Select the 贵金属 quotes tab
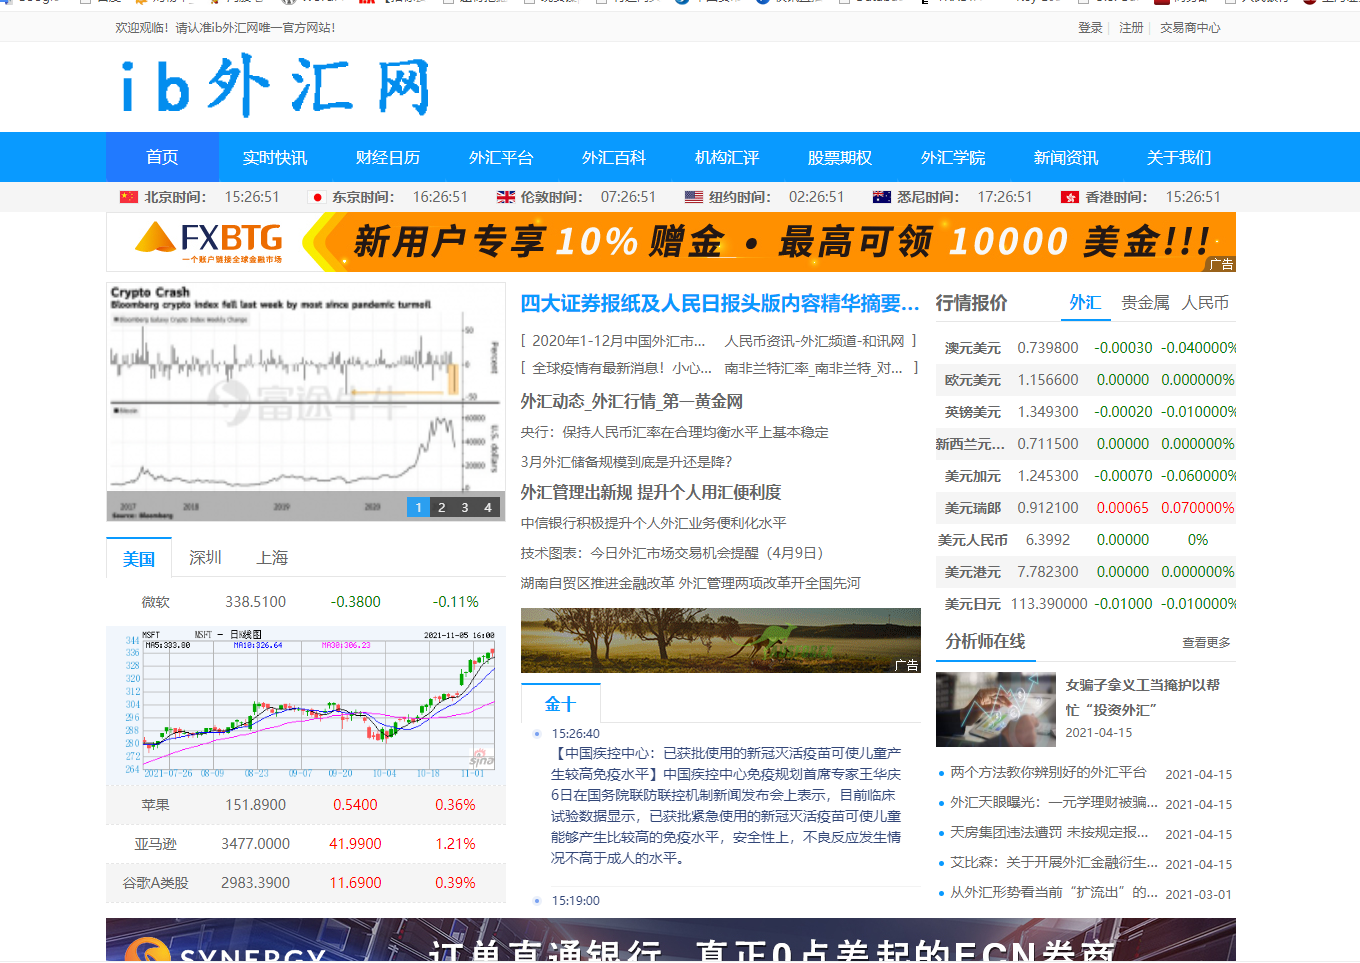 click(x=1145, y=302)
